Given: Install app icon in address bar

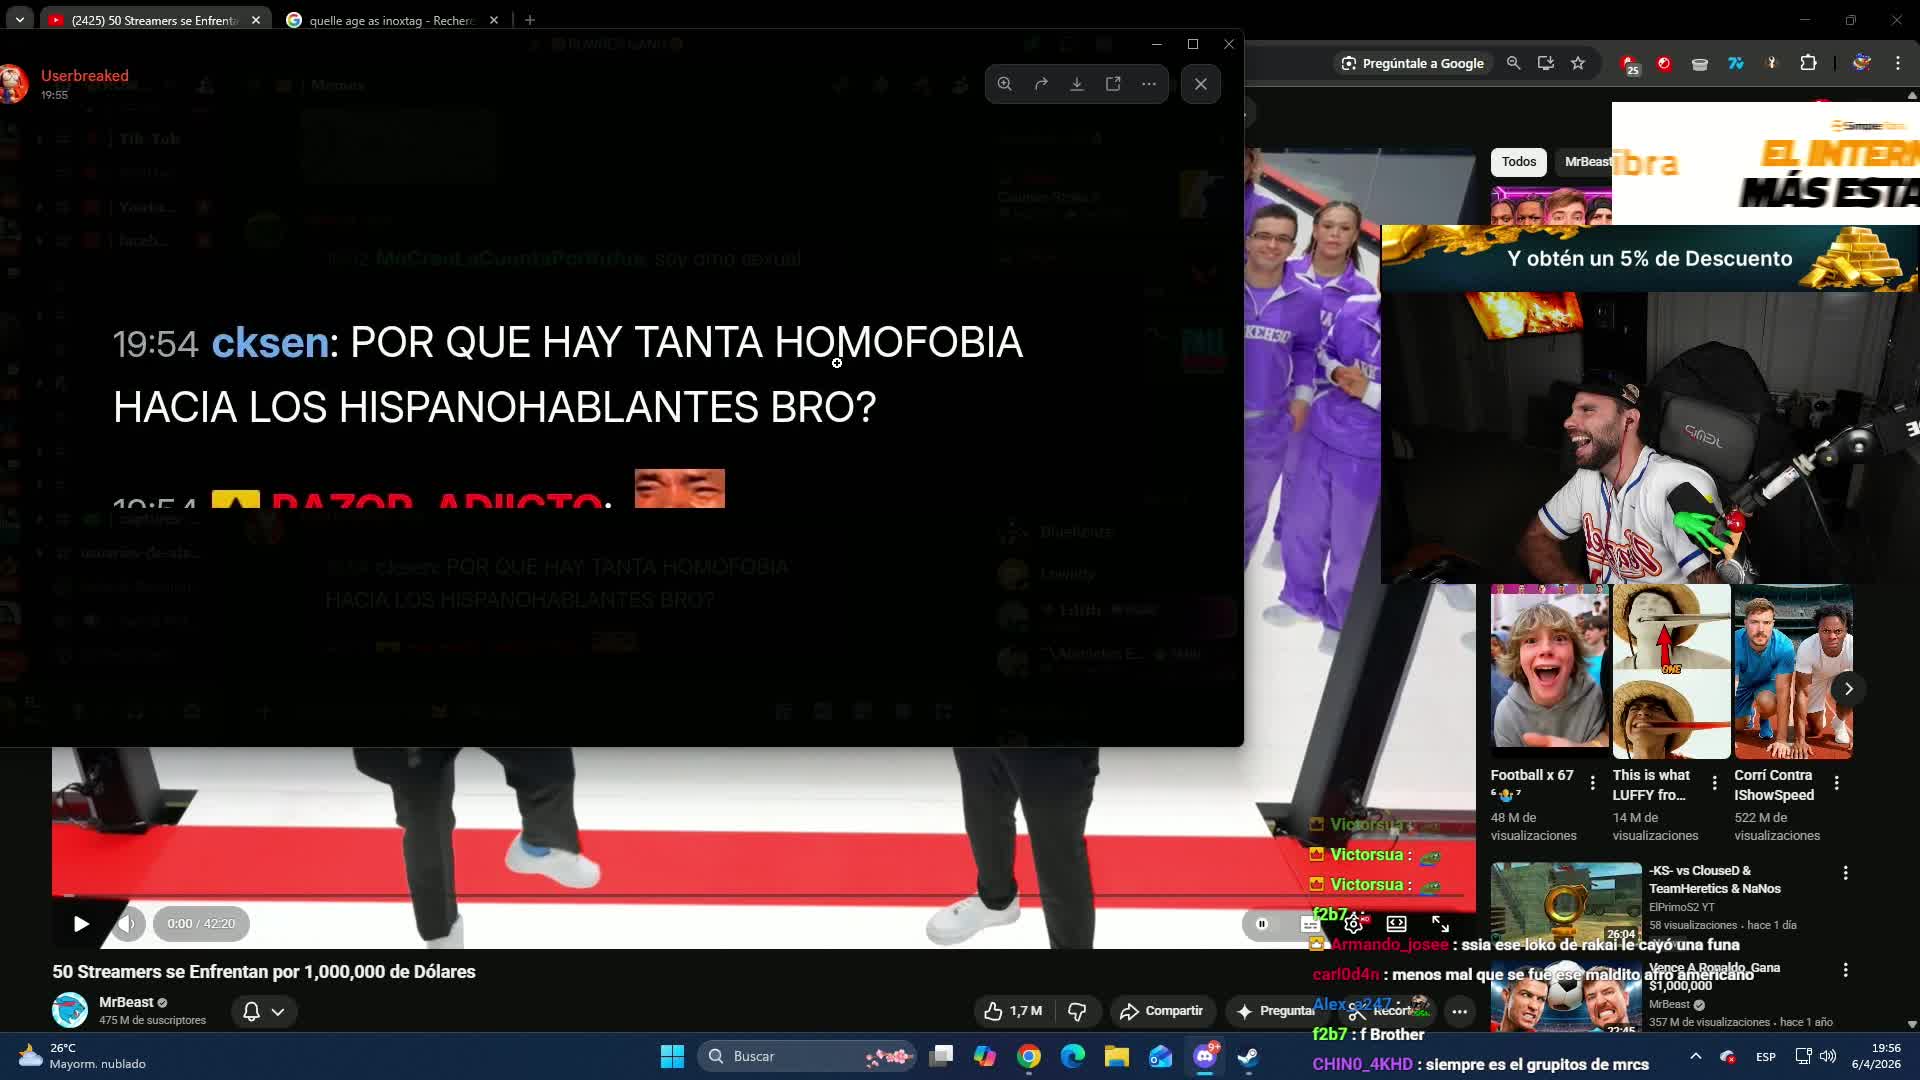Looking at the screenshot, I should [1546, 63].
